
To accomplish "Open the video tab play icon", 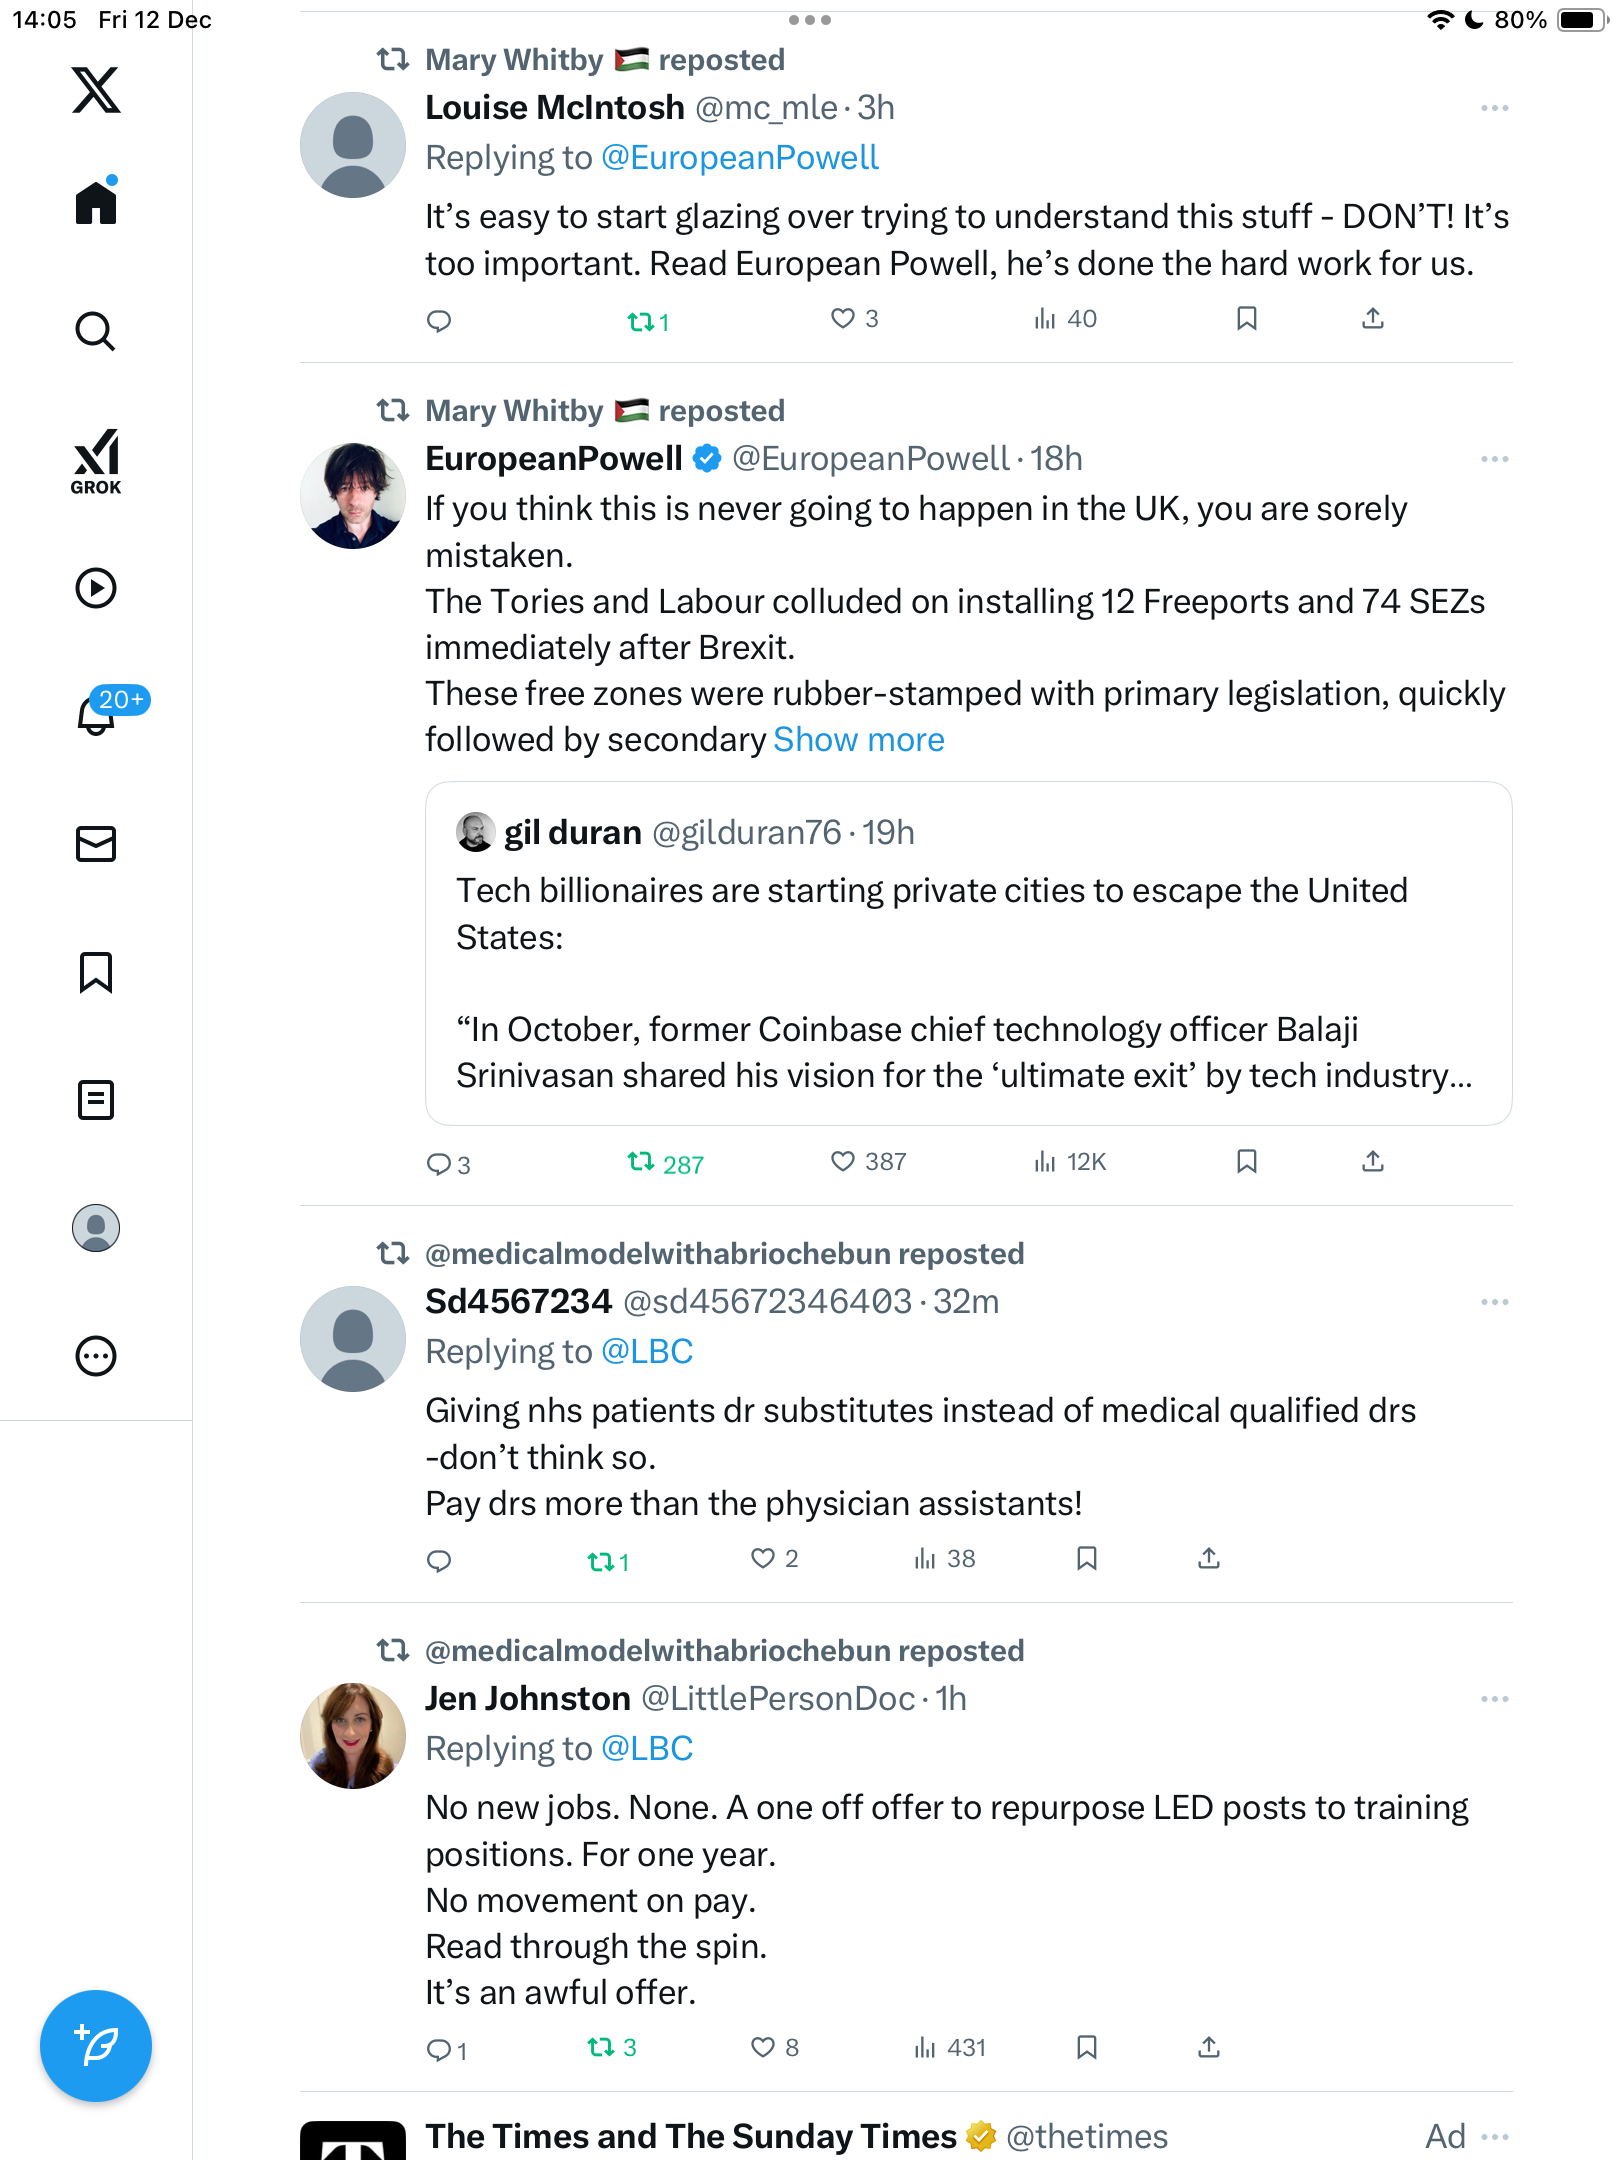I will pos(96,588).
